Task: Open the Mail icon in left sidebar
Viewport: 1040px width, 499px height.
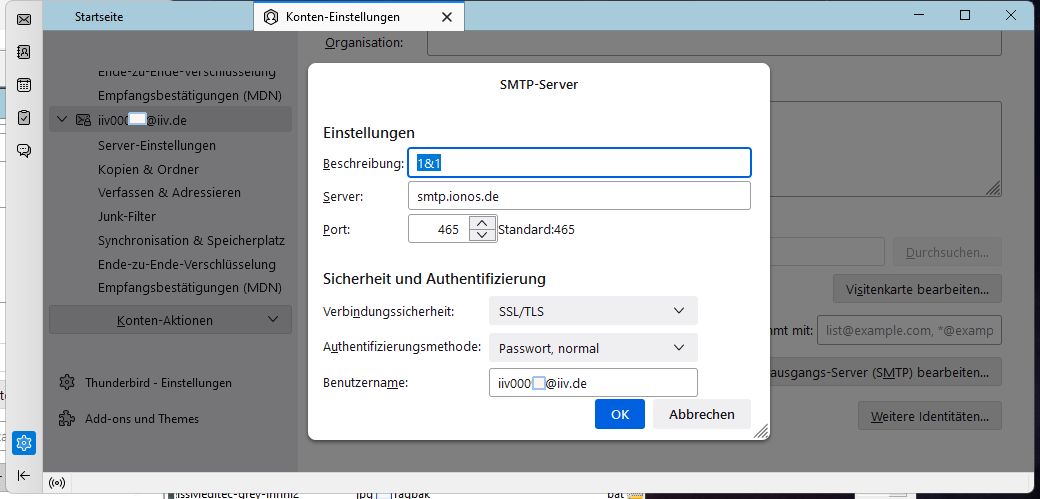Action: pos(24,19)
